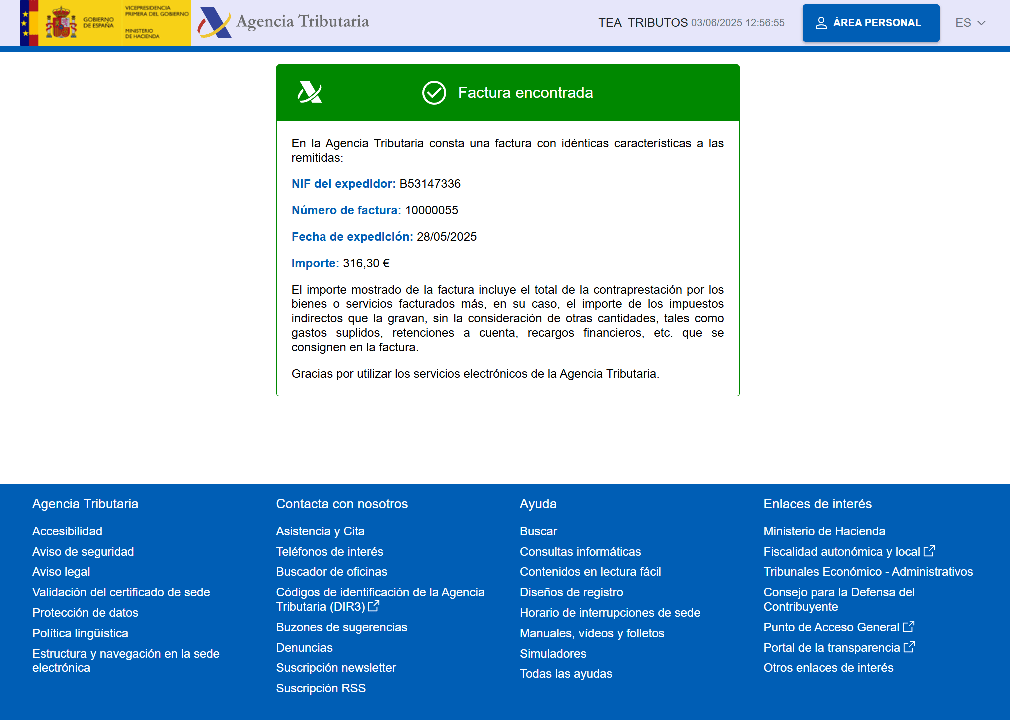This screenshot has height=720, width=1010.
Task: Click Tribunales Económico - Administrativos link
Action: 868,572
